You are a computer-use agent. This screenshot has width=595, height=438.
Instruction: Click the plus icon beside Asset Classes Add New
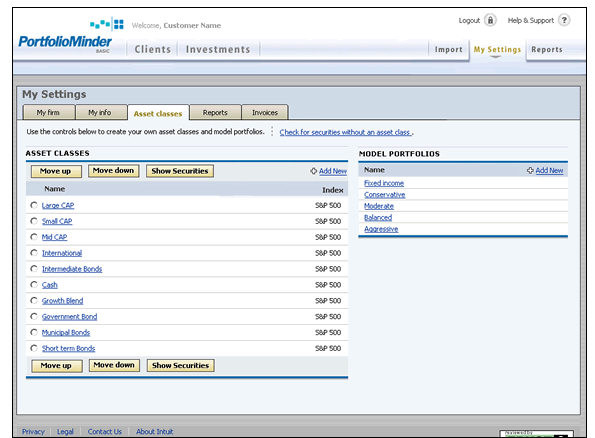(313, 171)
